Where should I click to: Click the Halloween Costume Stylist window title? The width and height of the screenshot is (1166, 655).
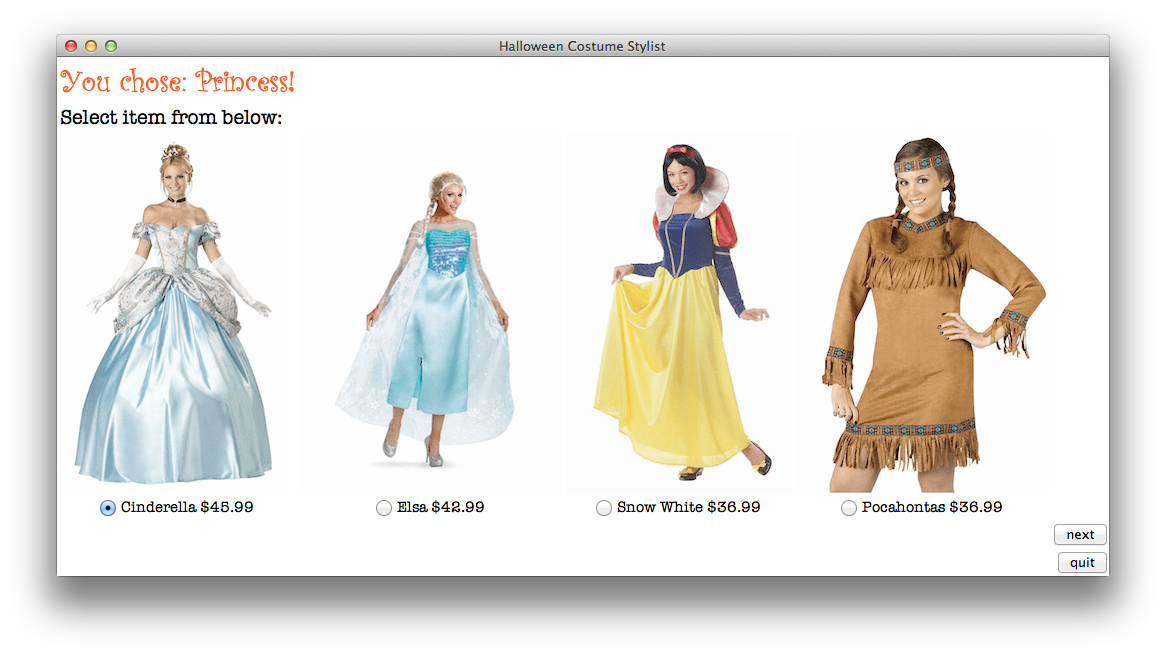point(582,46)
